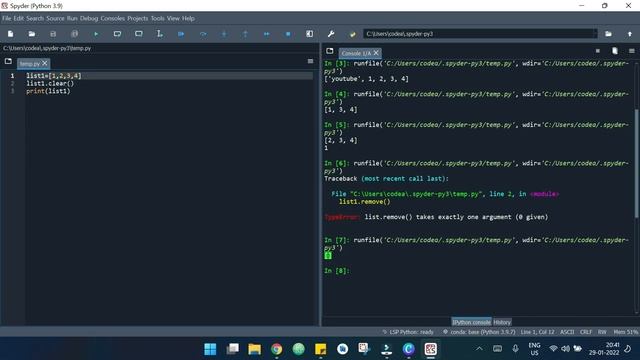Interrupt kernel stop icon in console
Screen dimensions: 640x360
click(x=598, y=51)
